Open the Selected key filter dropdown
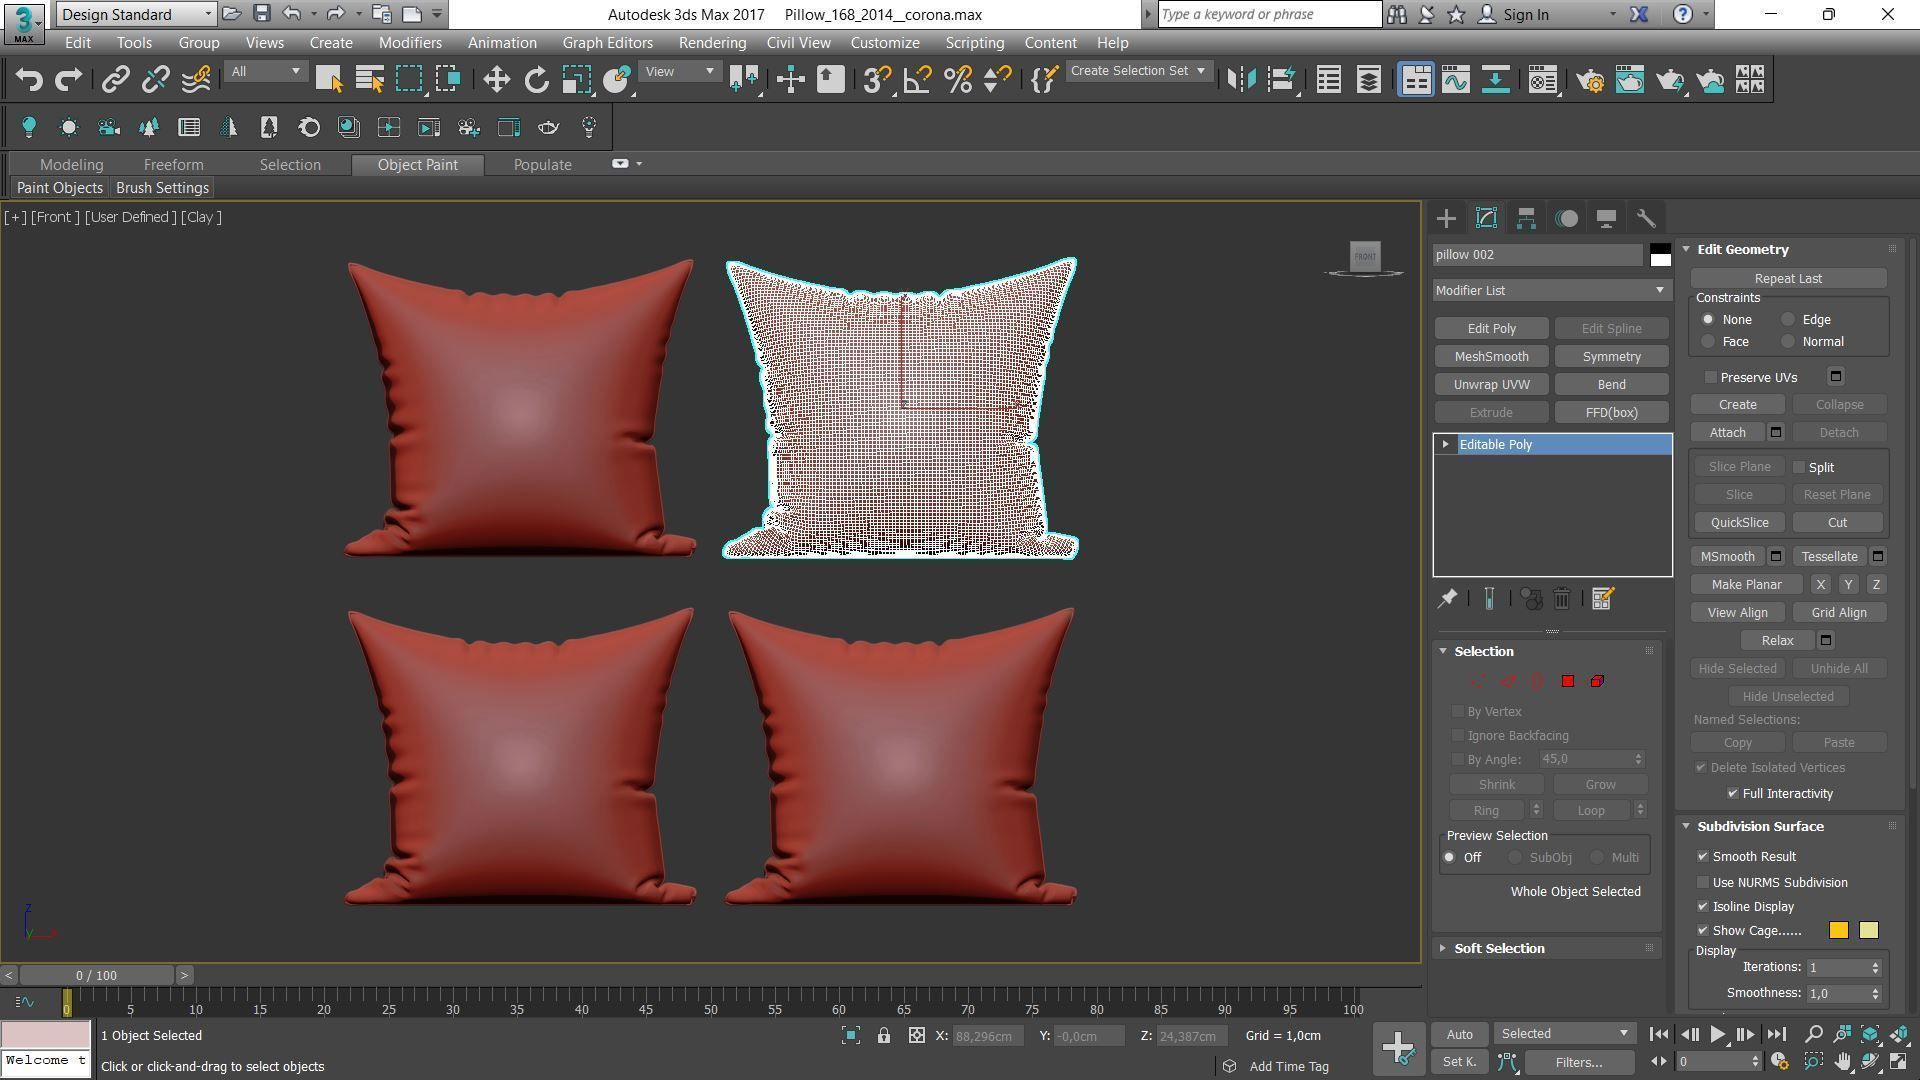Image resolution: width=1920 pixels, height=1080 pixels. (x=1565, y=1034)
